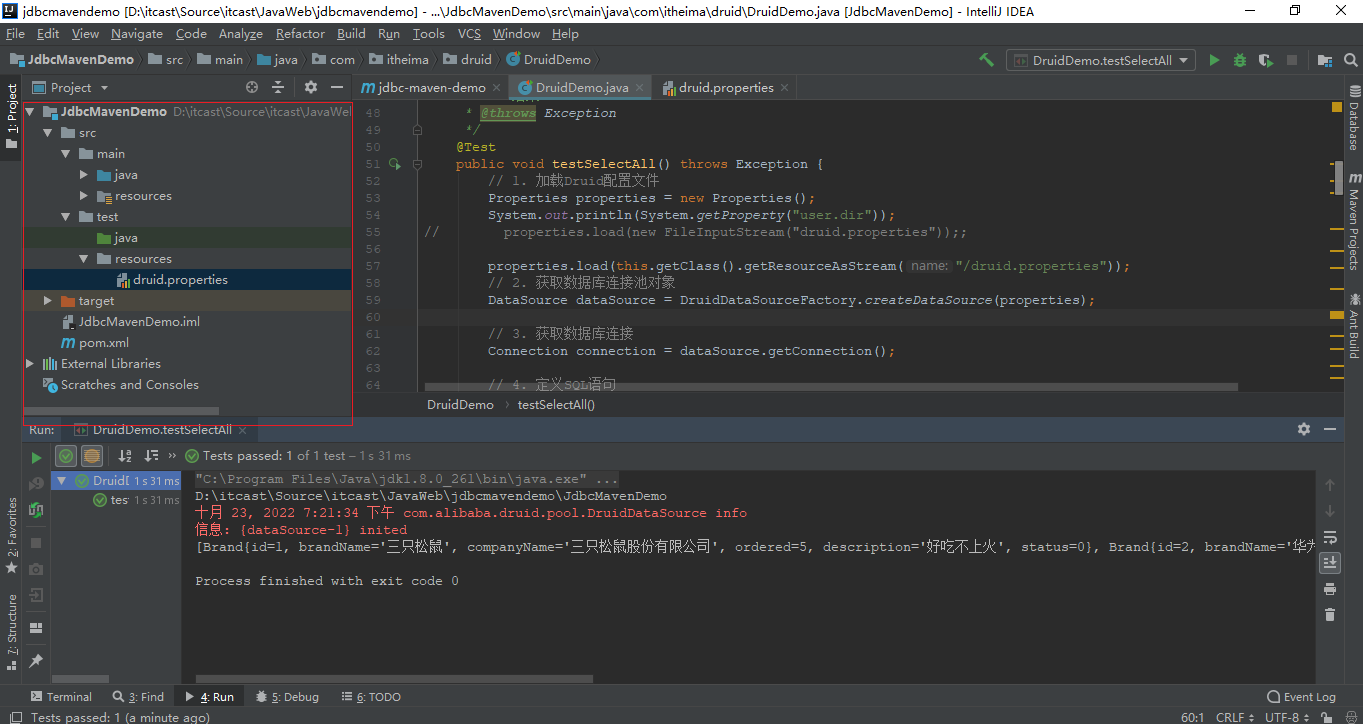Rerun the test in the Run panel
1363x724 pixels.
(x=36, y=457)
